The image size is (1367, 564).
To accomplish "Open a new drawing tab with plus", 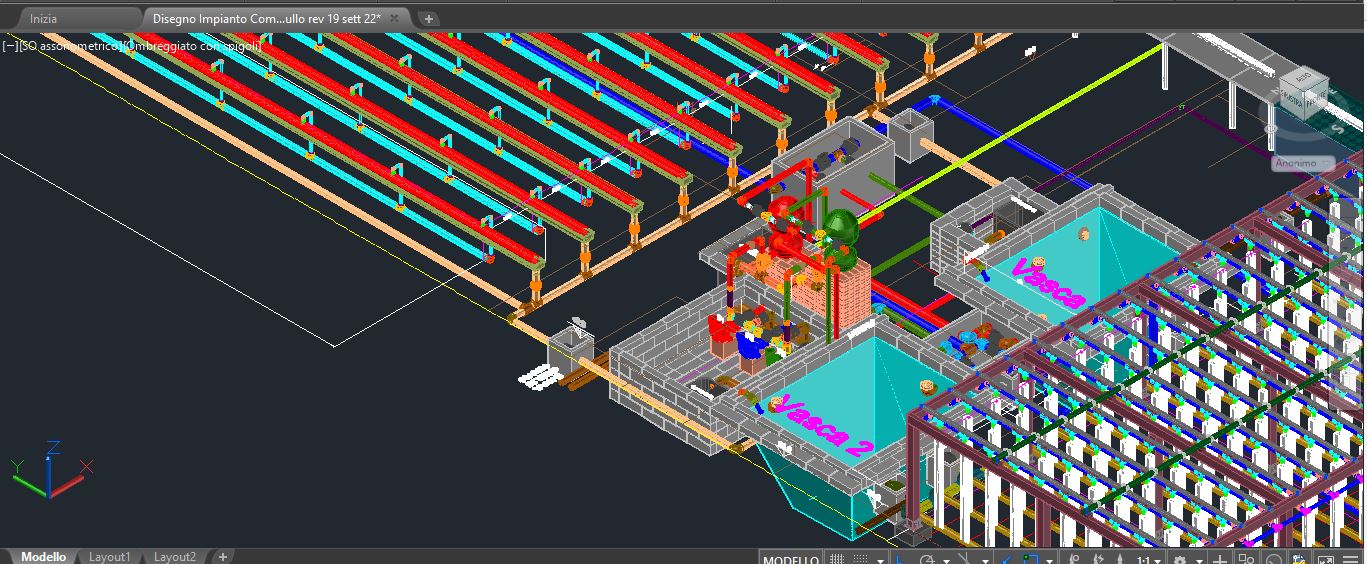I will click(x=428, y=18).
